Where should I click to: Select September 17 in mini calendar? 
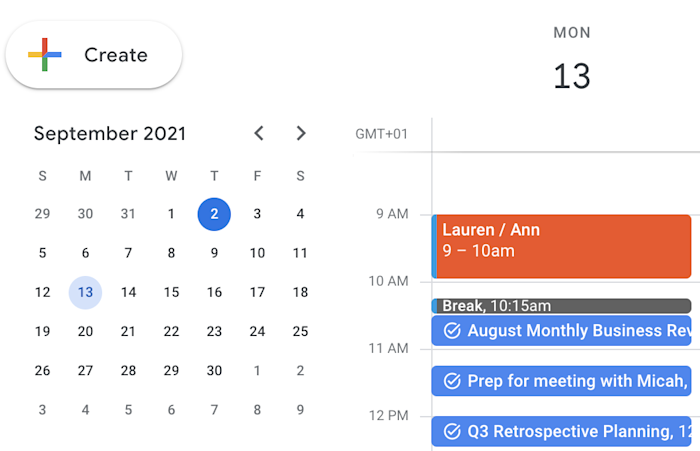point(257,292)
